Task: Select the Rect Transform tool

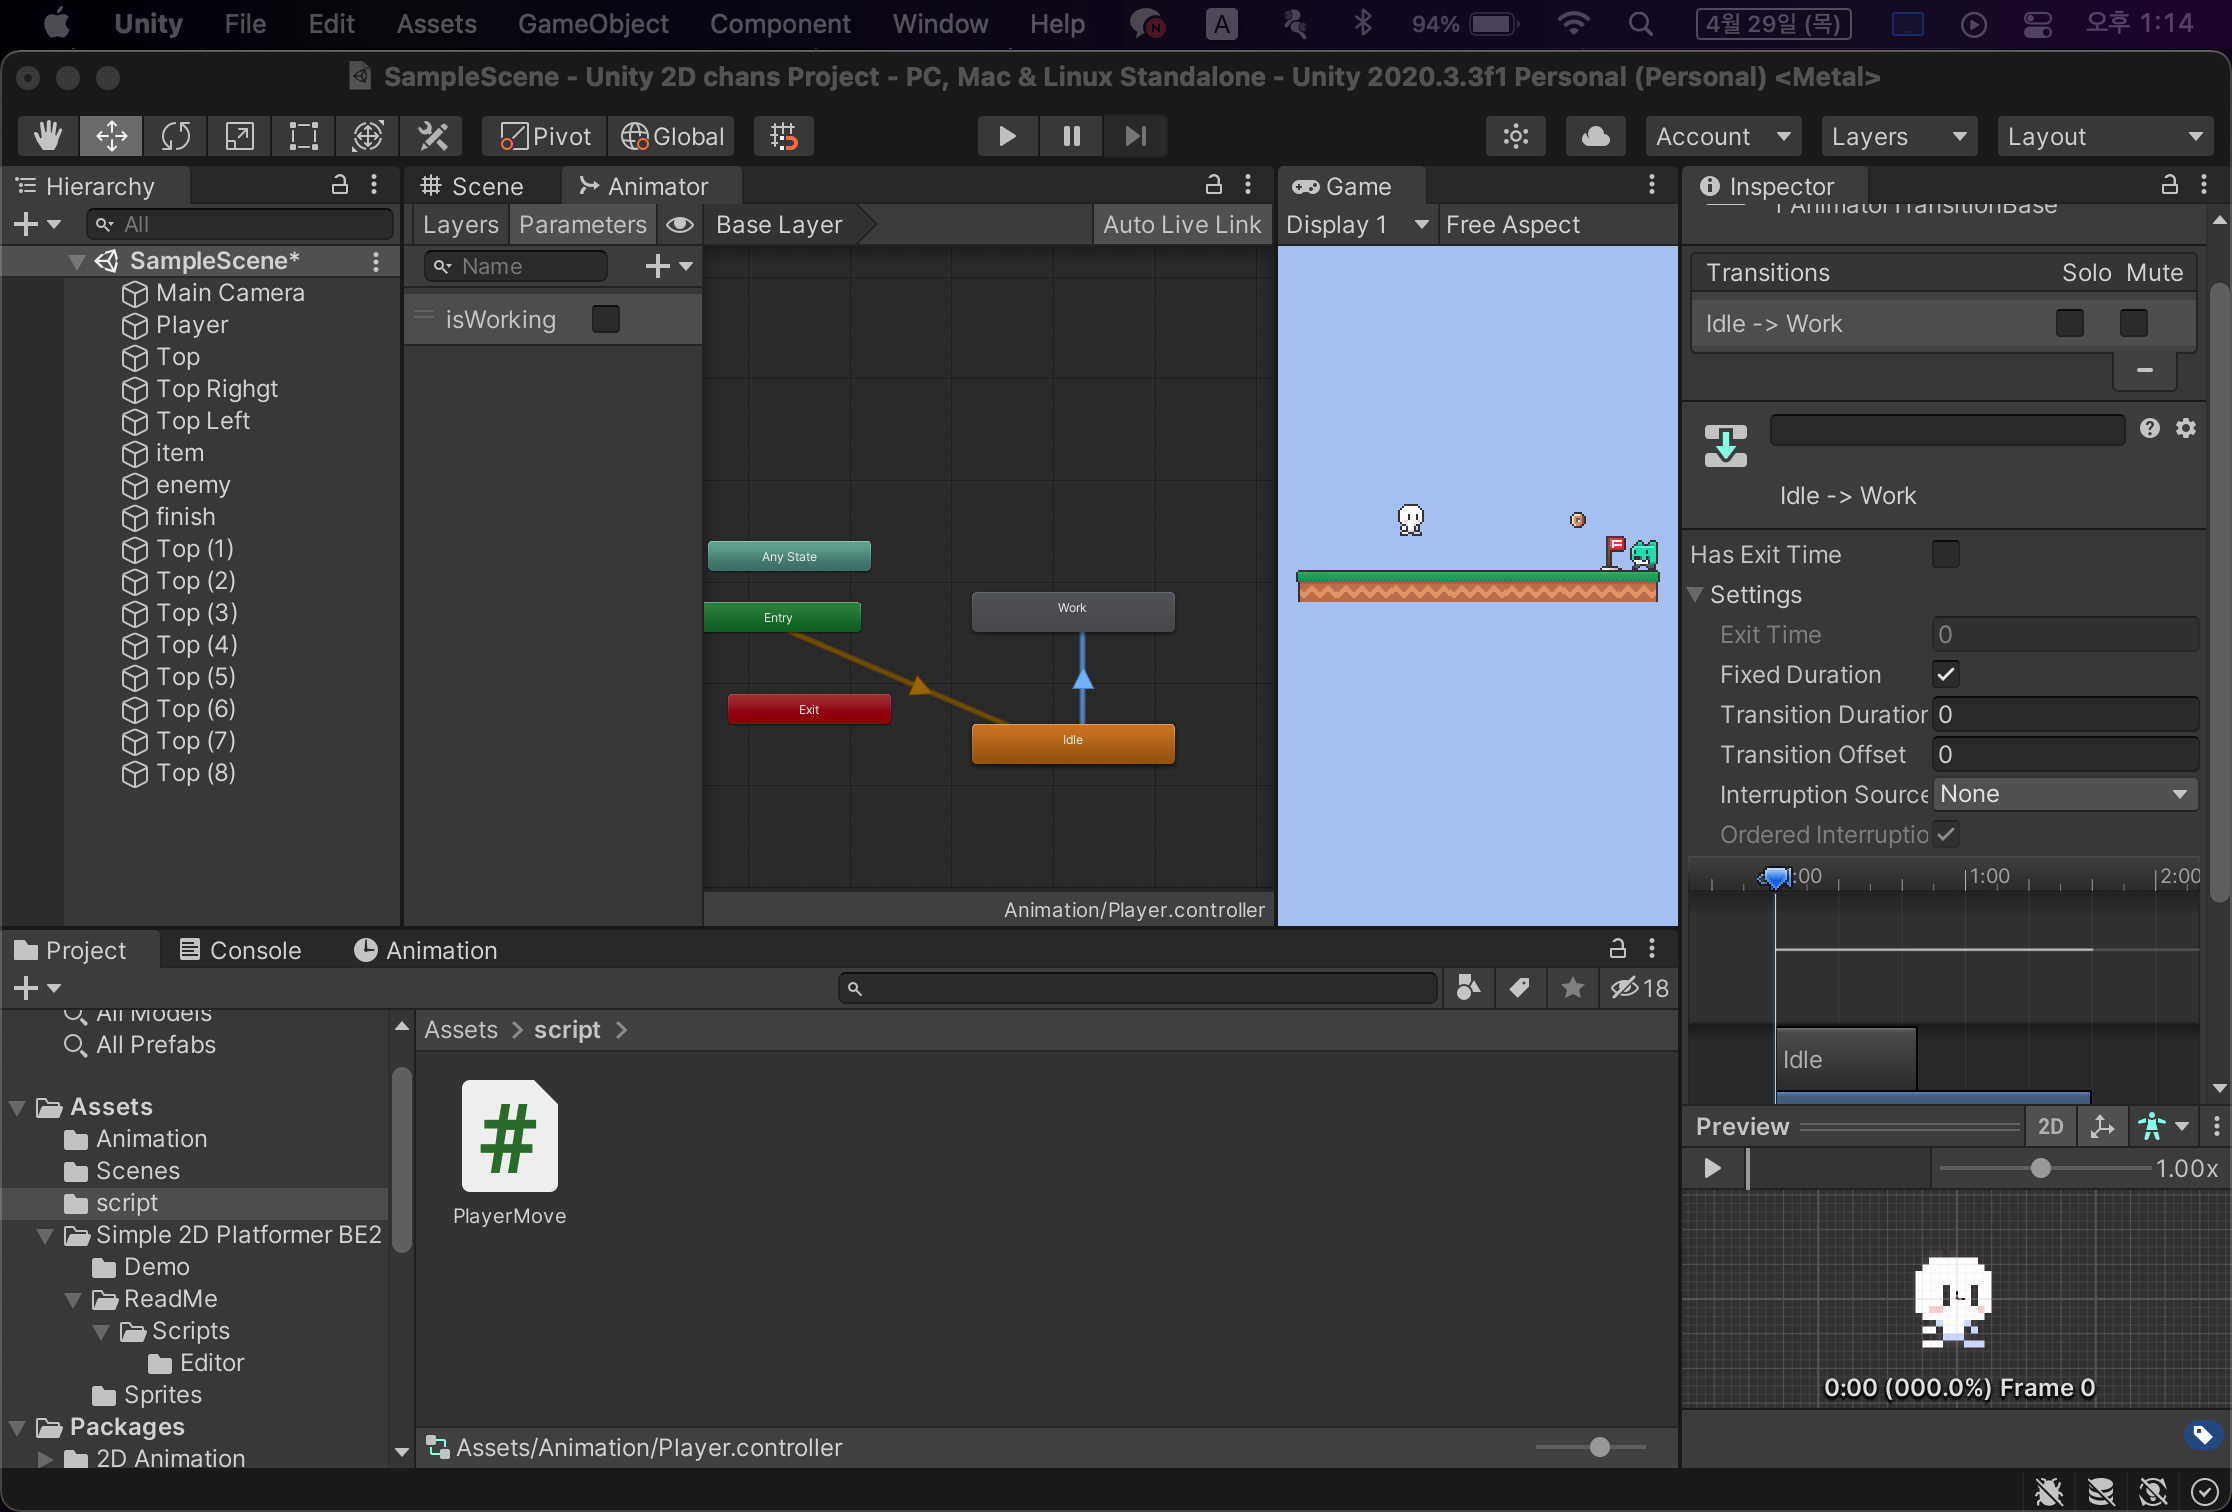Action: [x=303, y=136]
